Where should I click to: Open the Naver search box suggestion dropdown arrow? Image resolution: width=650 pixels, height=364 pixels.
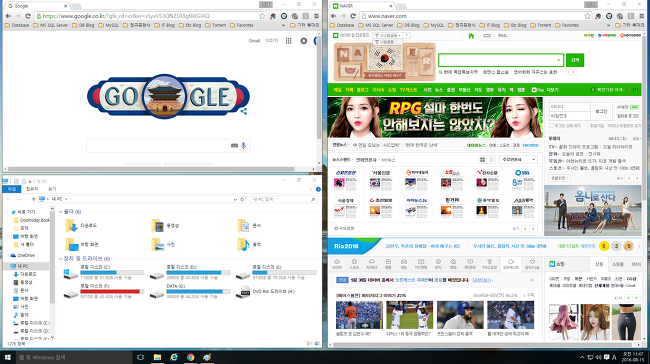(x=558, y=60)
